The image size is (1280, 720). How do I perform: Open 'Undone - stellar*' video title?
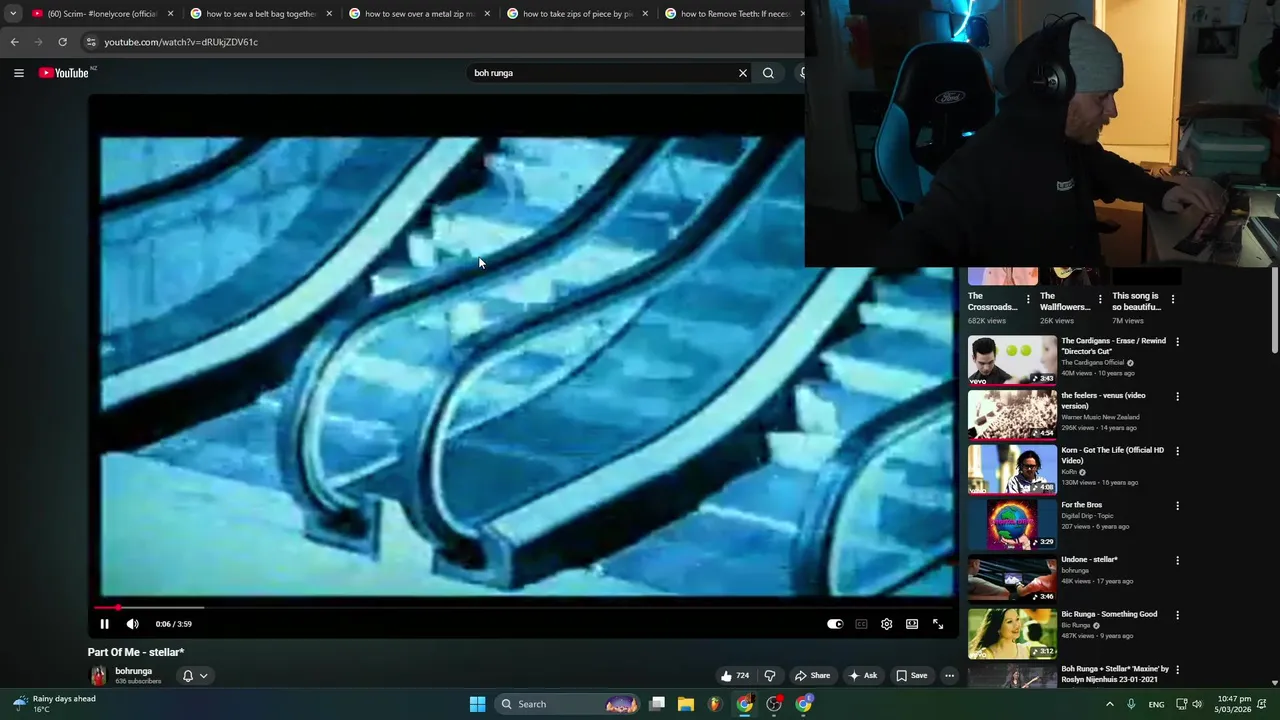coord(1089,560)
